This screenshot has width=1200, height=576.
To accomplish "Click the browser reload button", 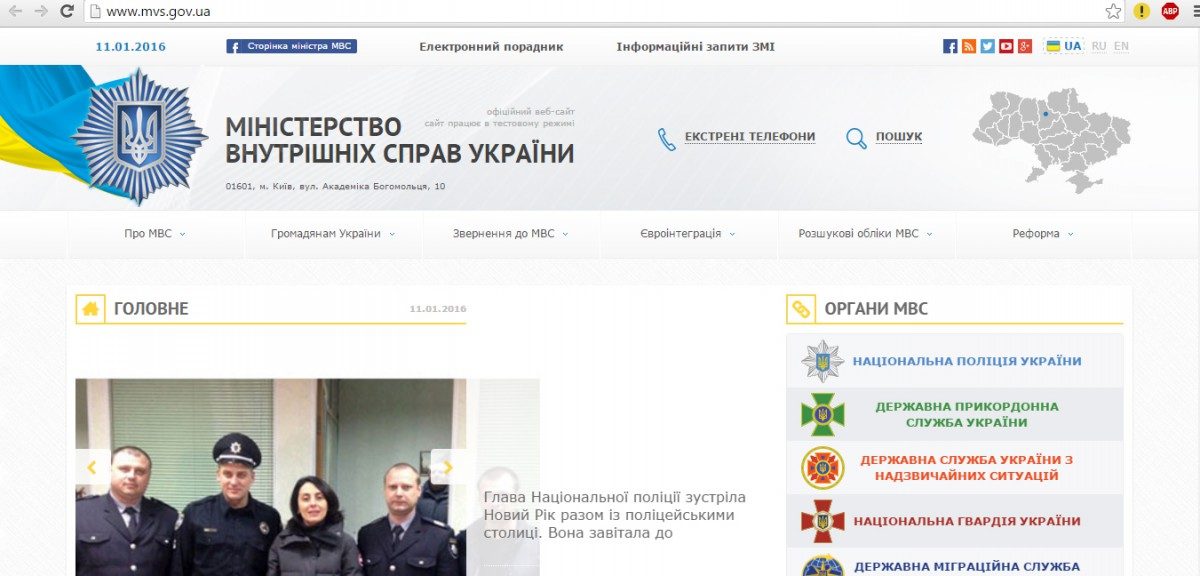I will [66, 11].
